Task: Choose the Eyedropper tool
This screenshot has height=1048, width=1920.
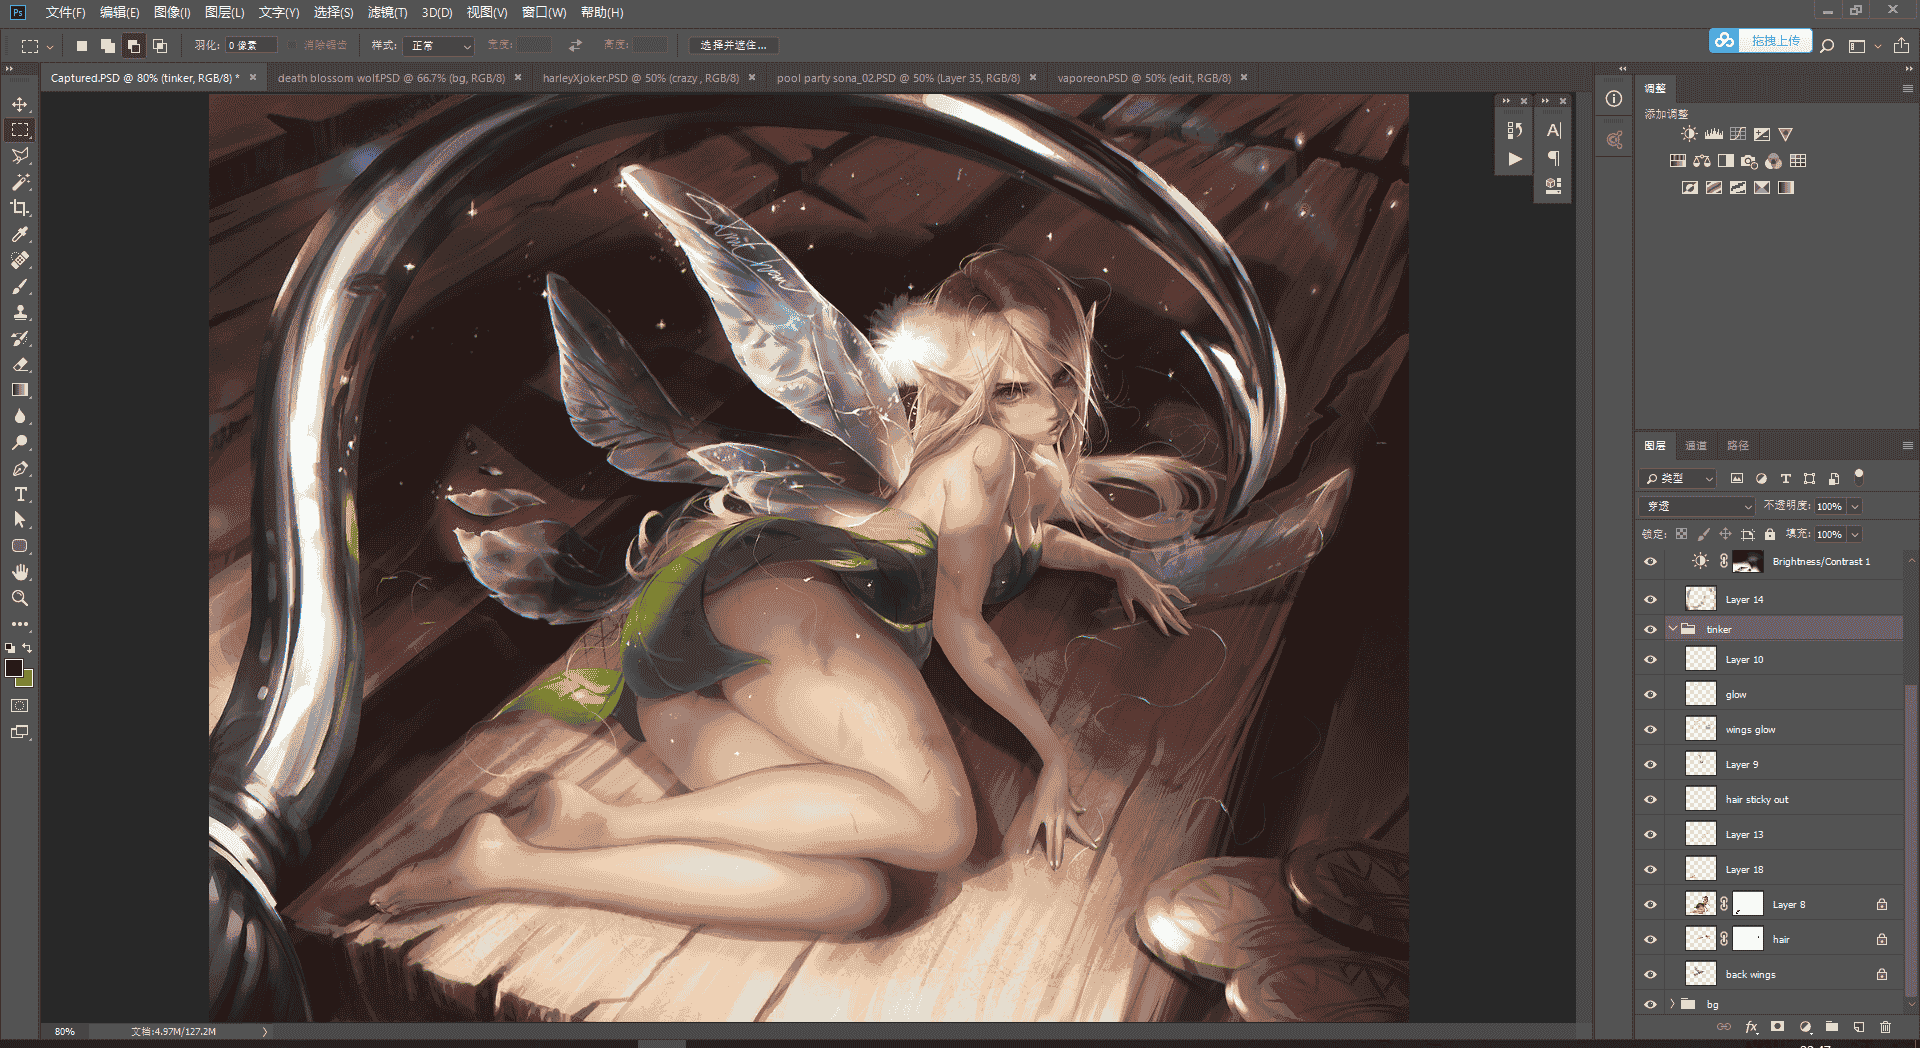Action: coord(20,234)
